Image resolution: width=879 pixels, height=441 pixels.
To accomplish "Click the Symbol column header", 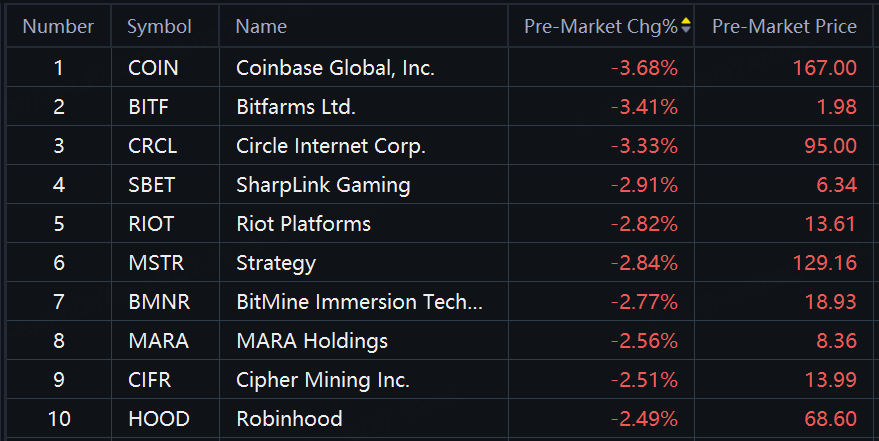I will tap(159, 27).
